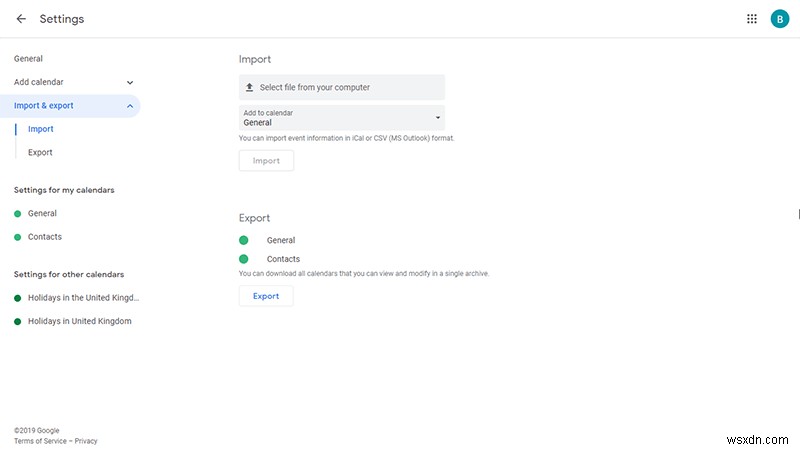This screenshot has width=800, height=450.
Task: Click the Import button
Action: (266, 160)
